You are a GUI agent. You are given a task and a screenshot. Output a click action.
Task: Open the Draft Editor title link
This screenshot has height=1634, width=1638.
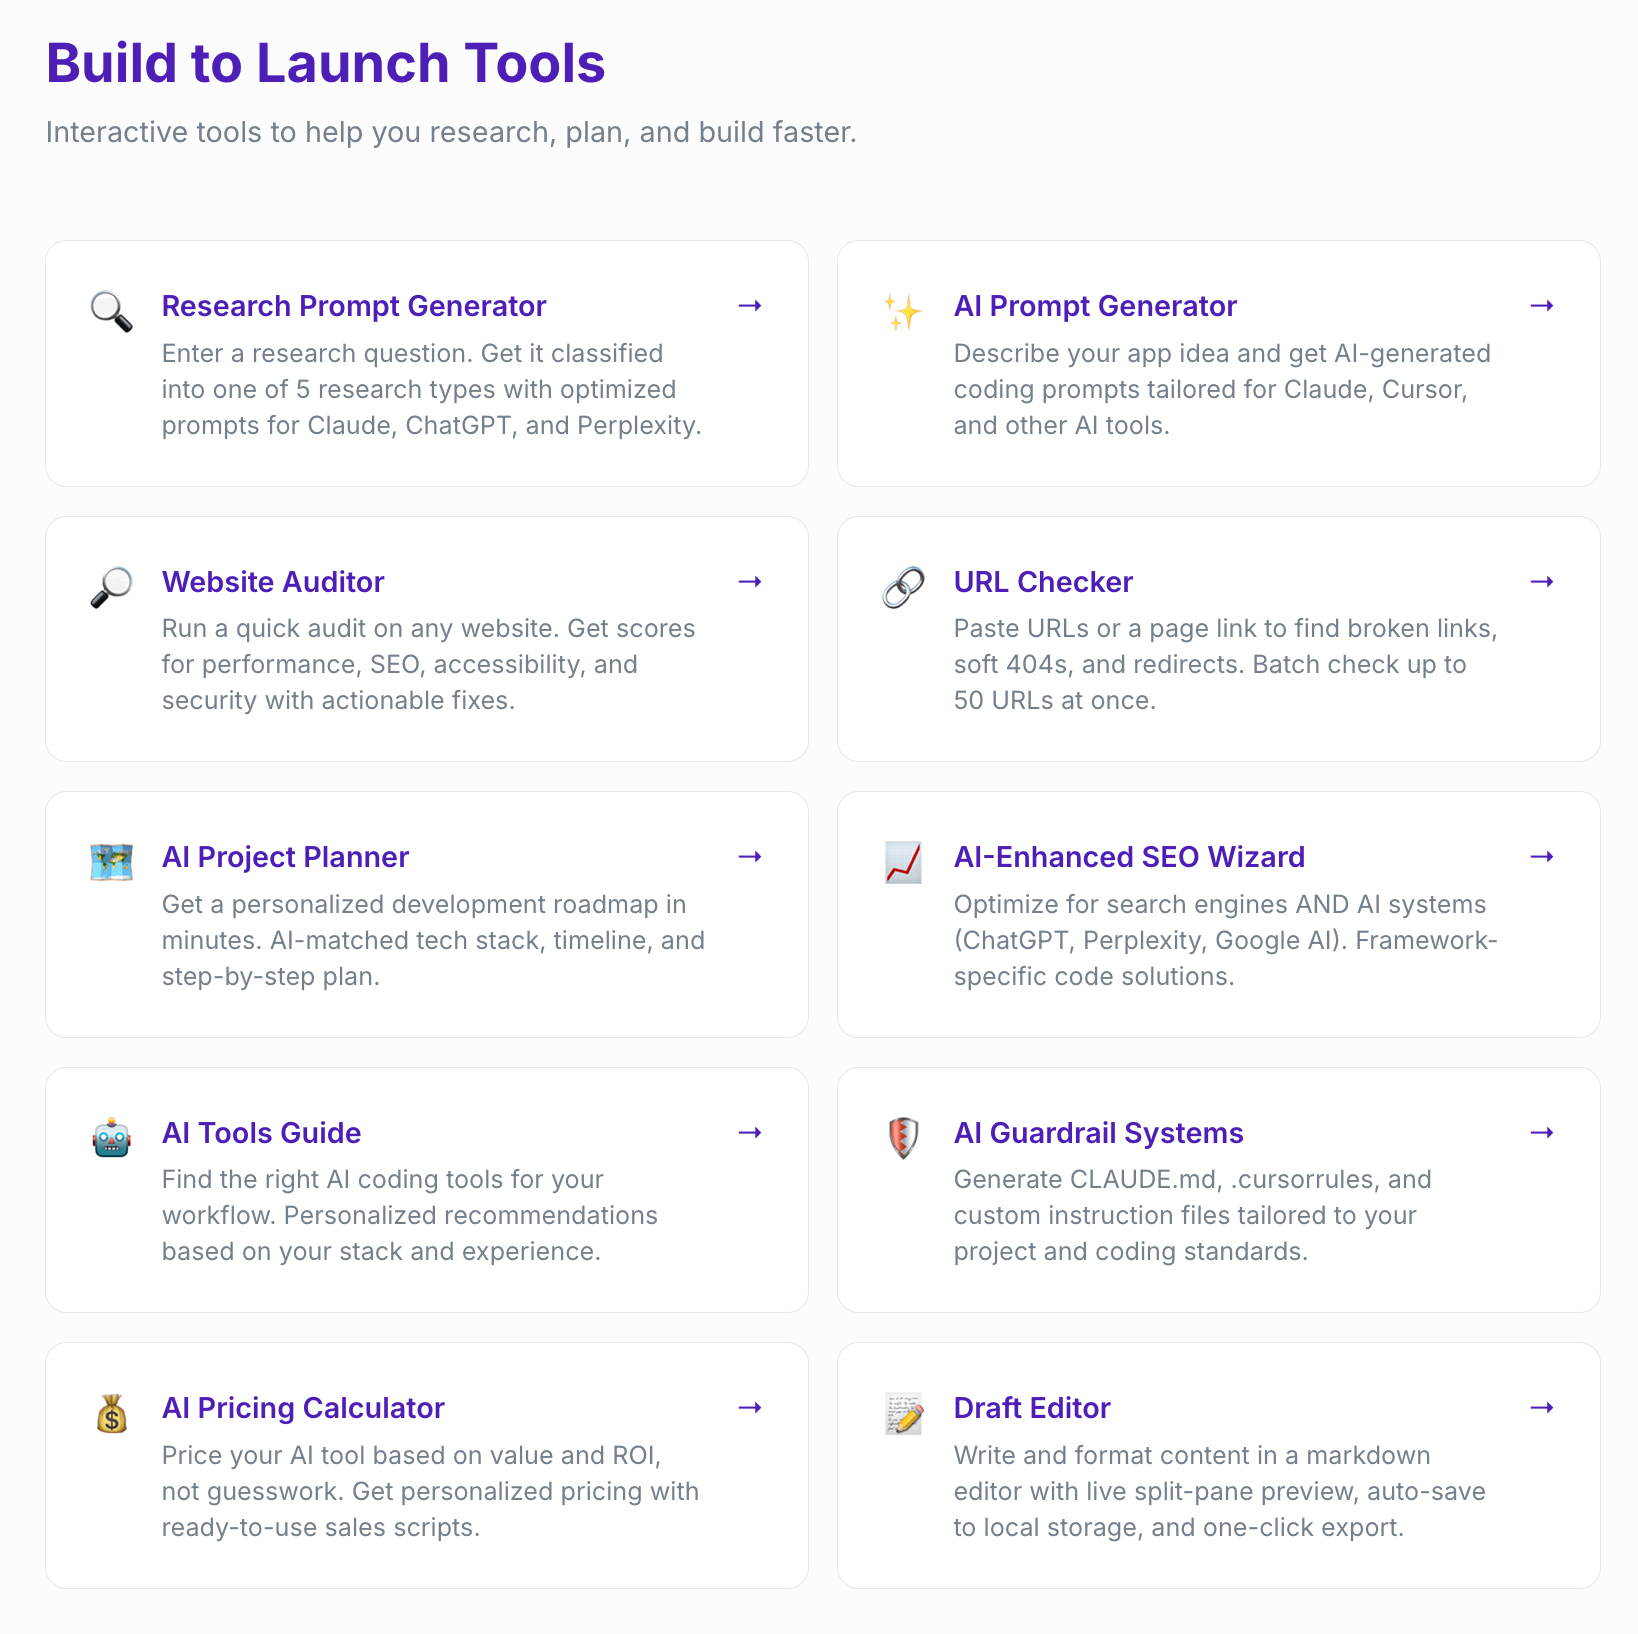[x=1032, y=1408]
